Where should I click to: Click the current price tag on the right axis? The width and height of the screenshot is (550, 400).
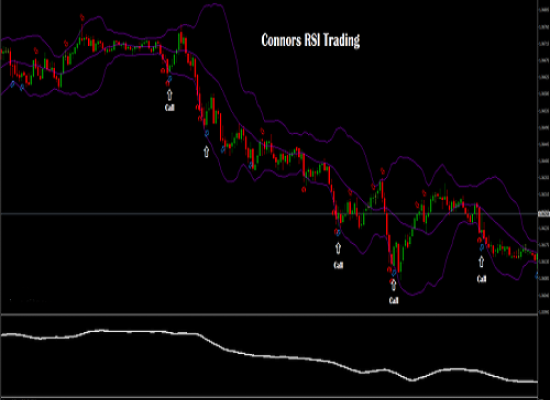tap(544, 213)
